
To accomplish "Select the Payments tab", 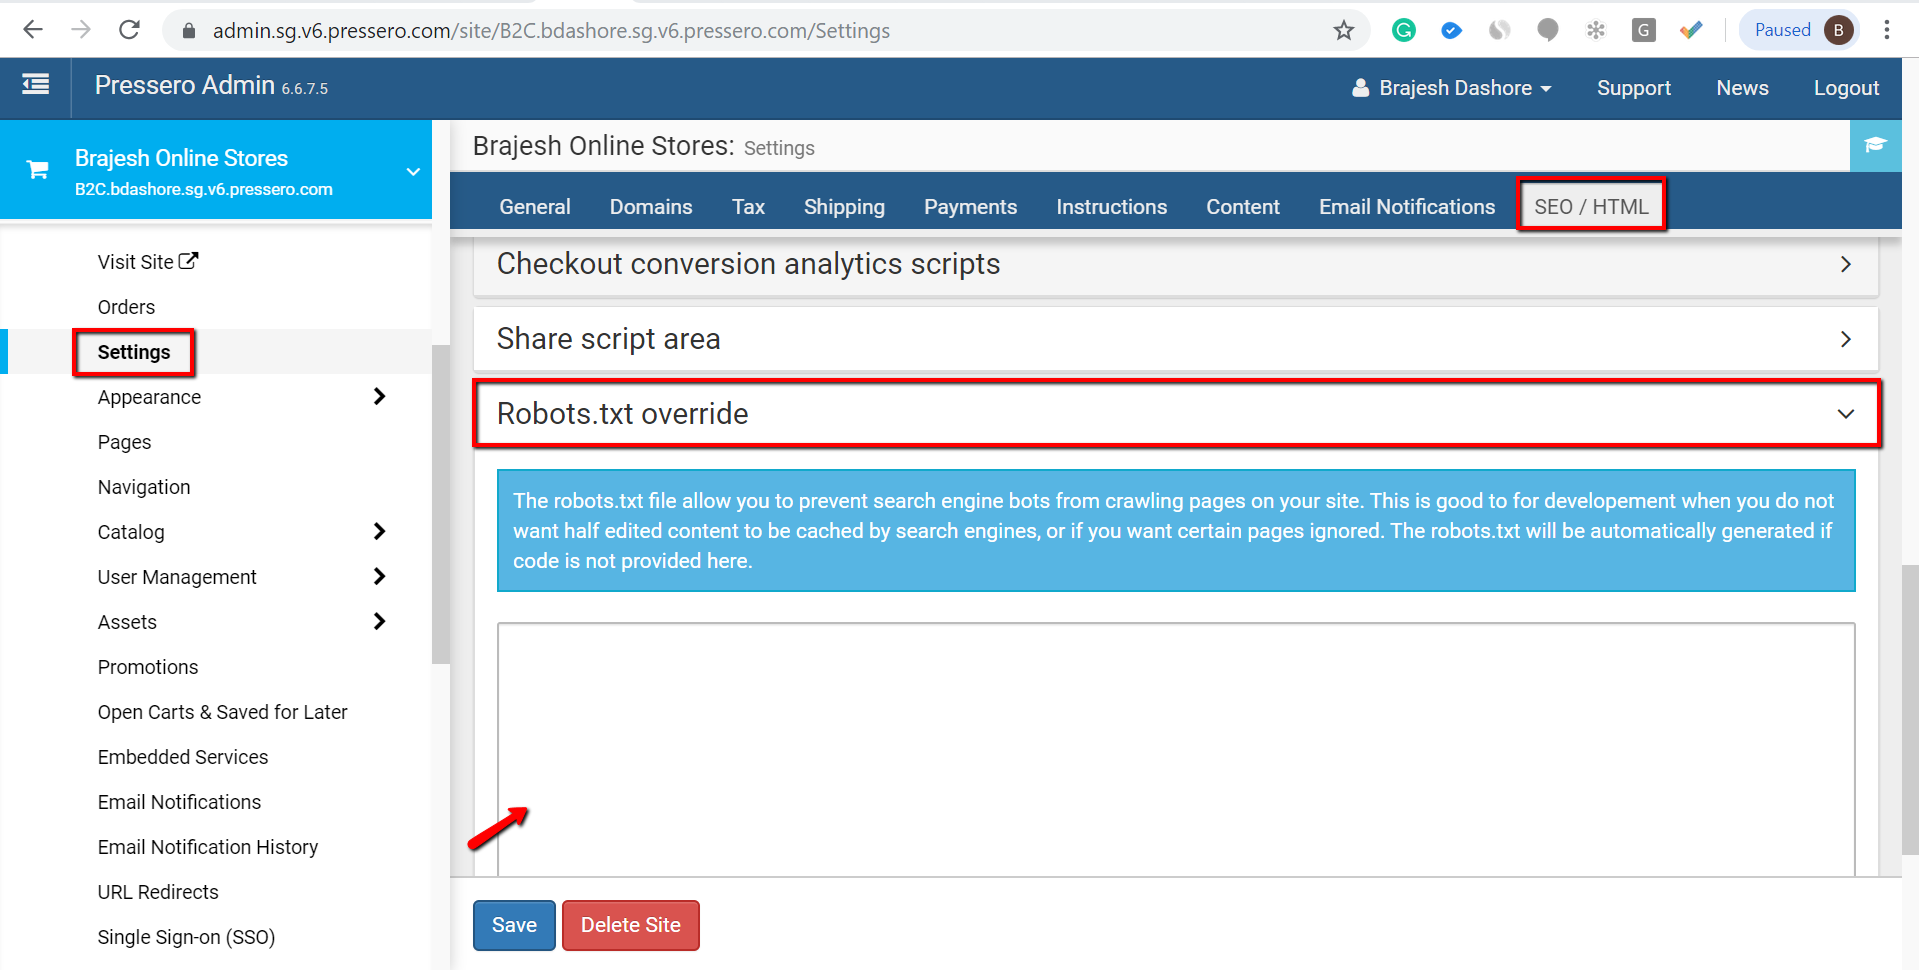I will pyautogui.click(x=970, y=207).
